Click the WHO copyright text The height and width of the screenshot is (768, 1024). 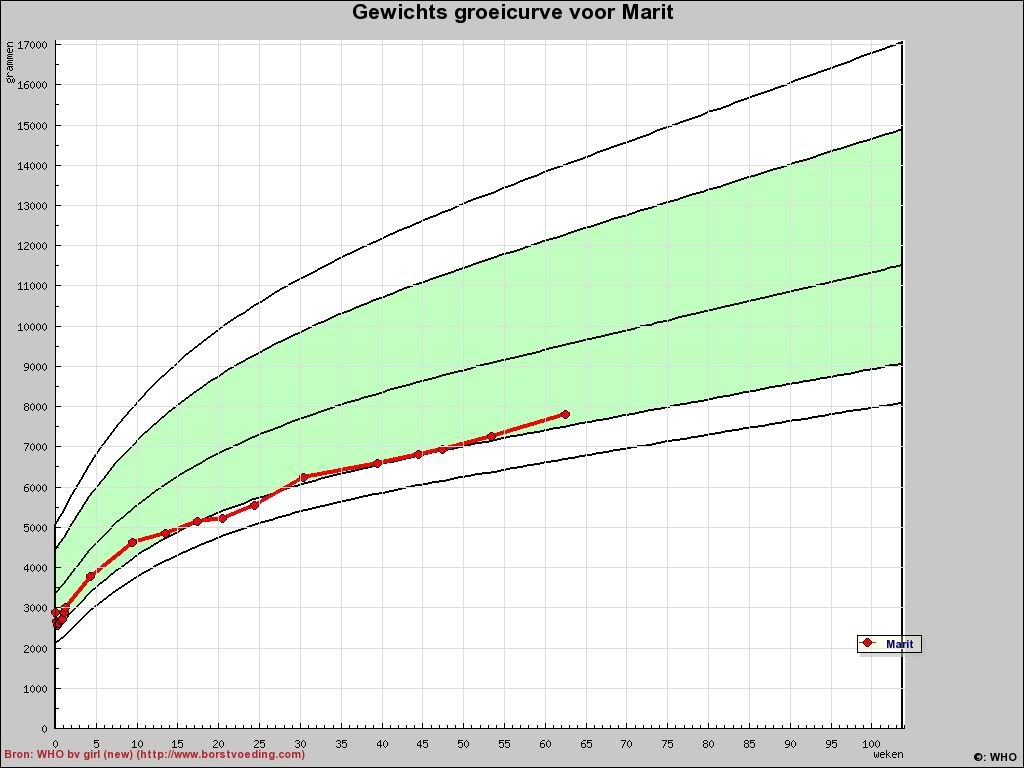tap(994, 757)
